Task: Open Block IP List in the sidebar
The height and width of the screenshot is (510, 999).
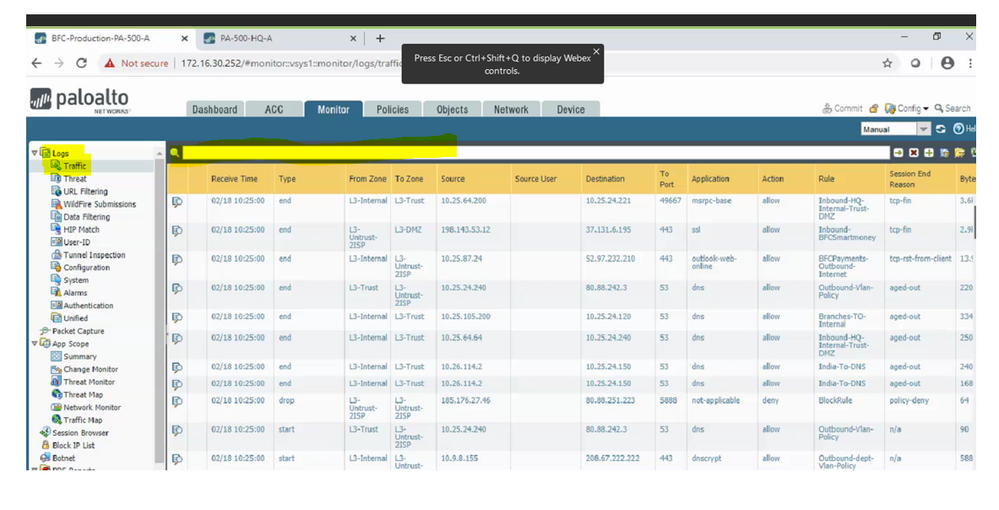Action: 73,446
